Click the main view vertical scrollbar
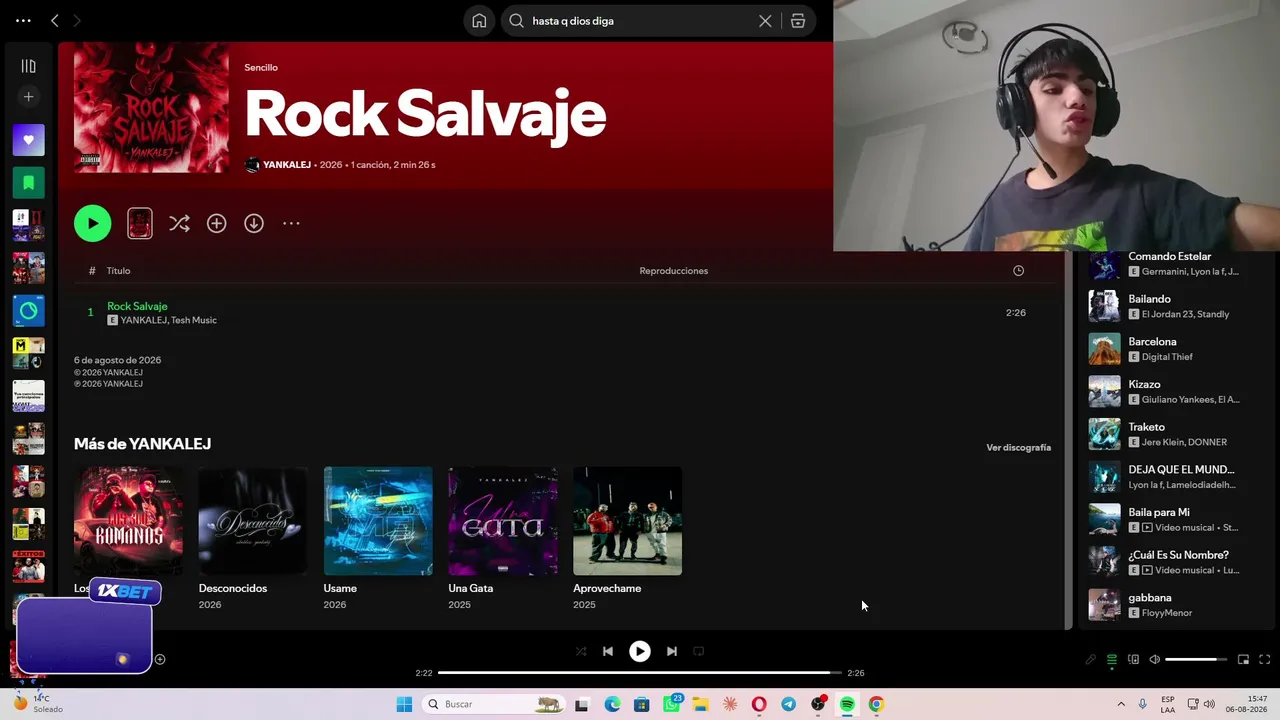 (x=1068, y=440)
